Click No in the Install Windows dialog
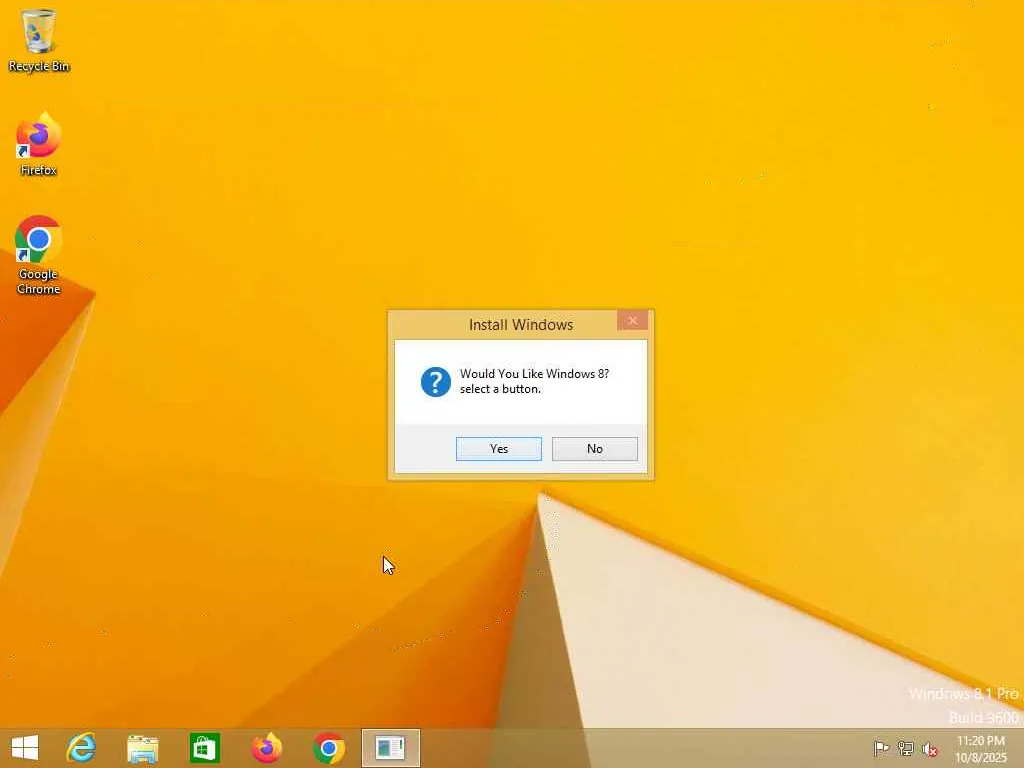 [x=595, y=449]
